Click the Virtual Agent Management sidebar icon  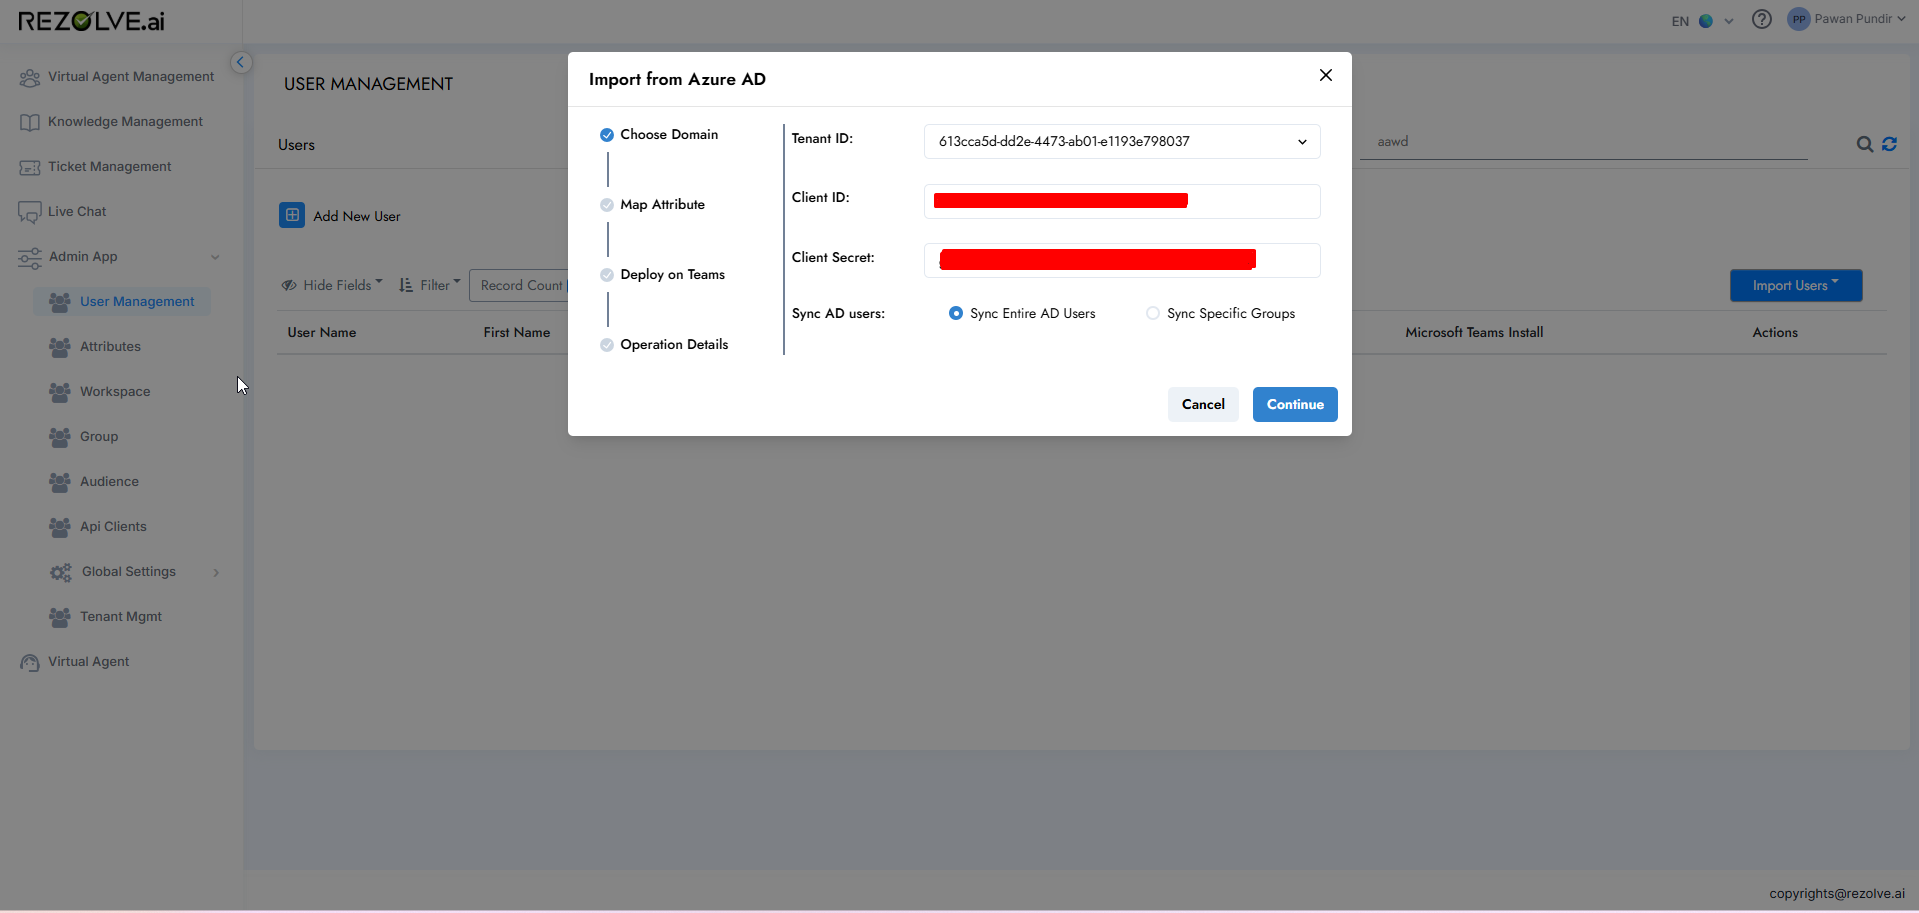tap(29, 77)
